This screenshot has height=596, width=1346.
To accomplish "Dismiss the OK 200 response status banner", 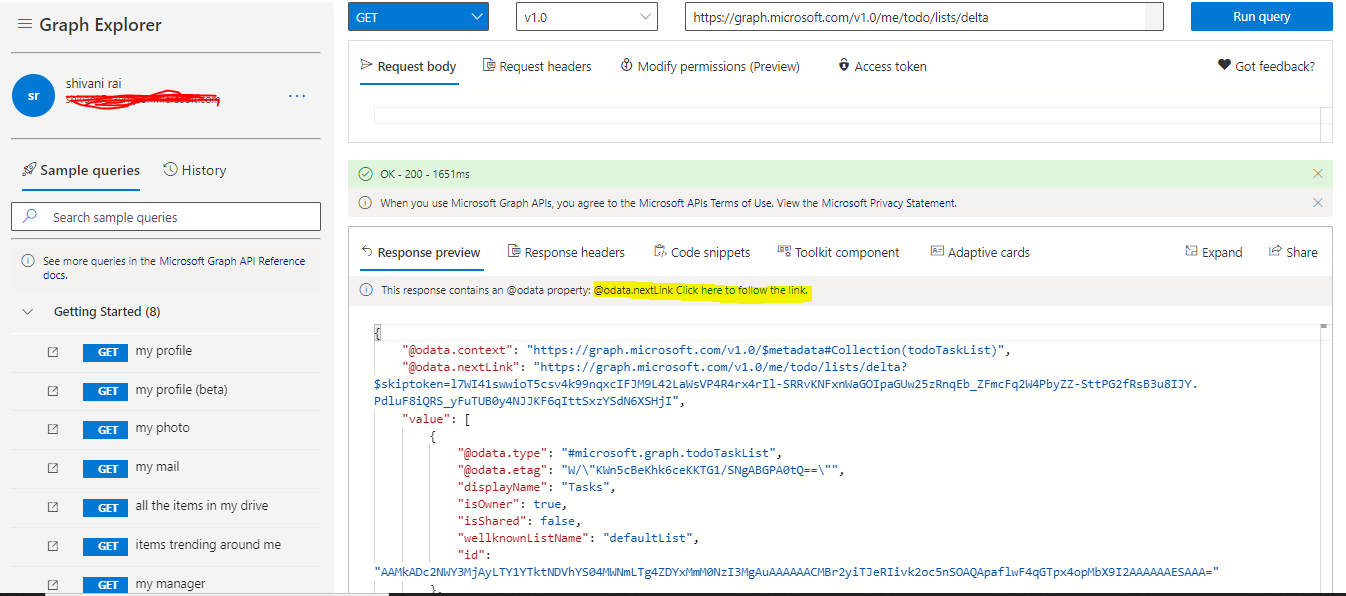I will 1318,172.
